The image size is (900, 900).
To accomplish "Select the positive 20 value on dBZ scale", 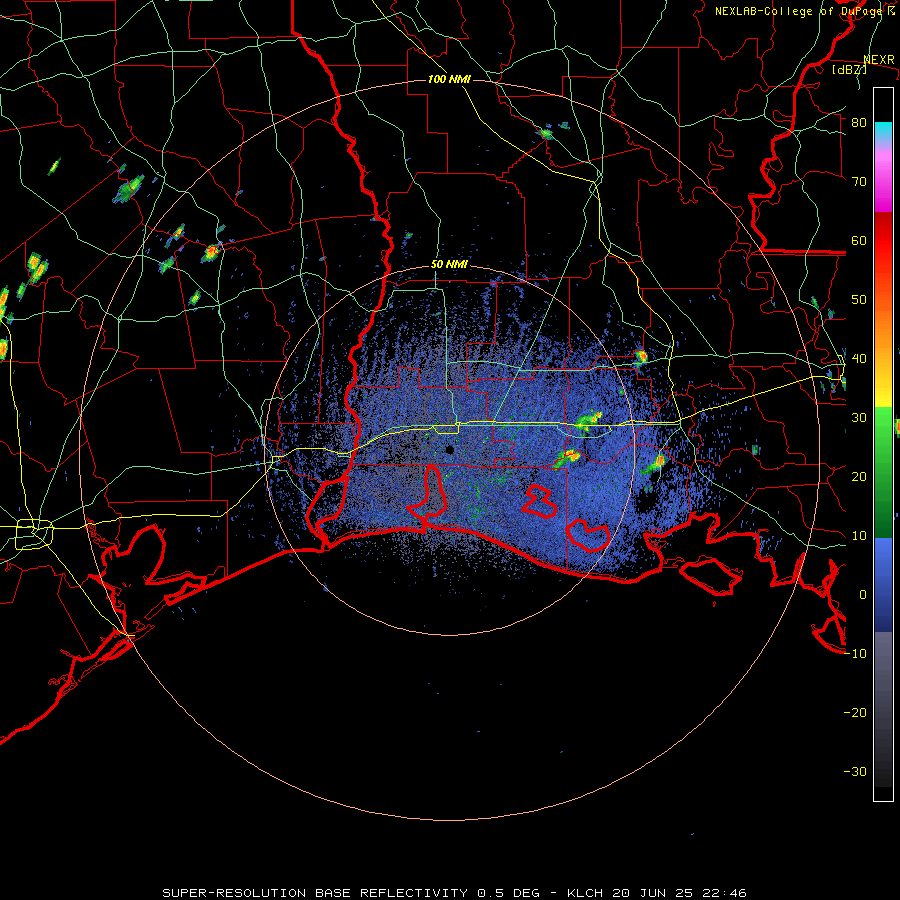I will pos(859,477).
